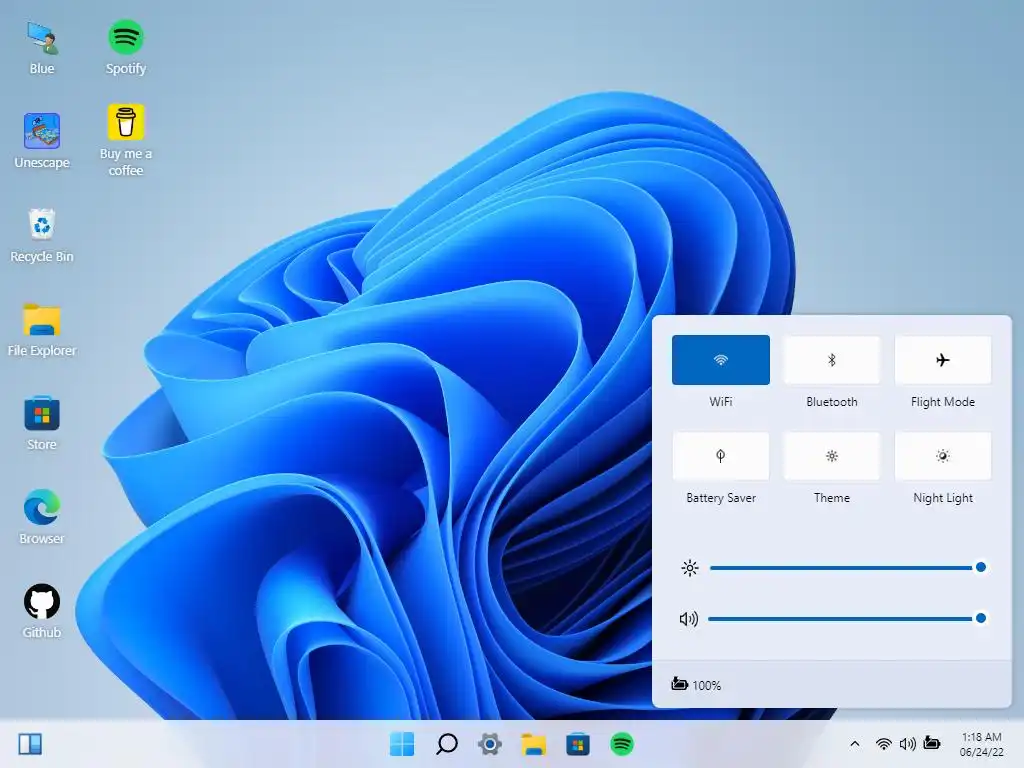This screenshot has height=768, width=1024.
Task: Click the WiFi icon in system tray
Action: coord(884,744)
